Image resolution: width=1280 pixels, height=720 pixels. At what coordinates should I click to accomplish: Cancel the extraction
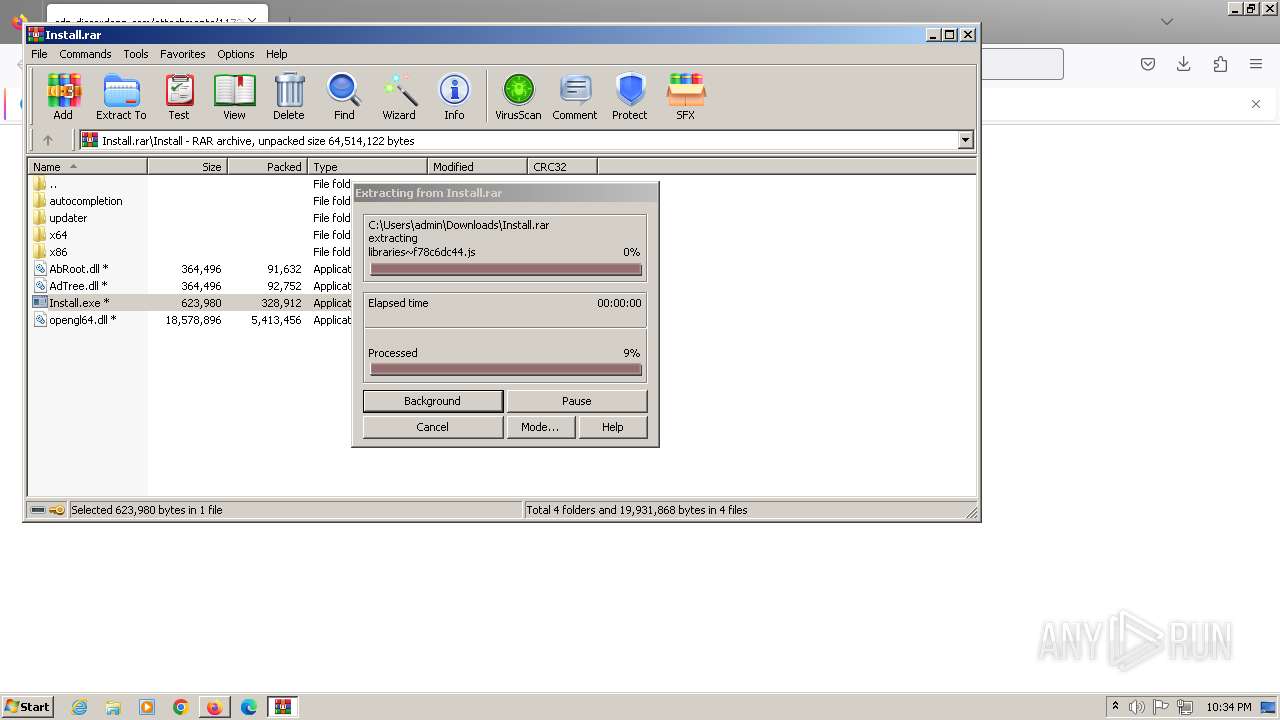[433, 427]
